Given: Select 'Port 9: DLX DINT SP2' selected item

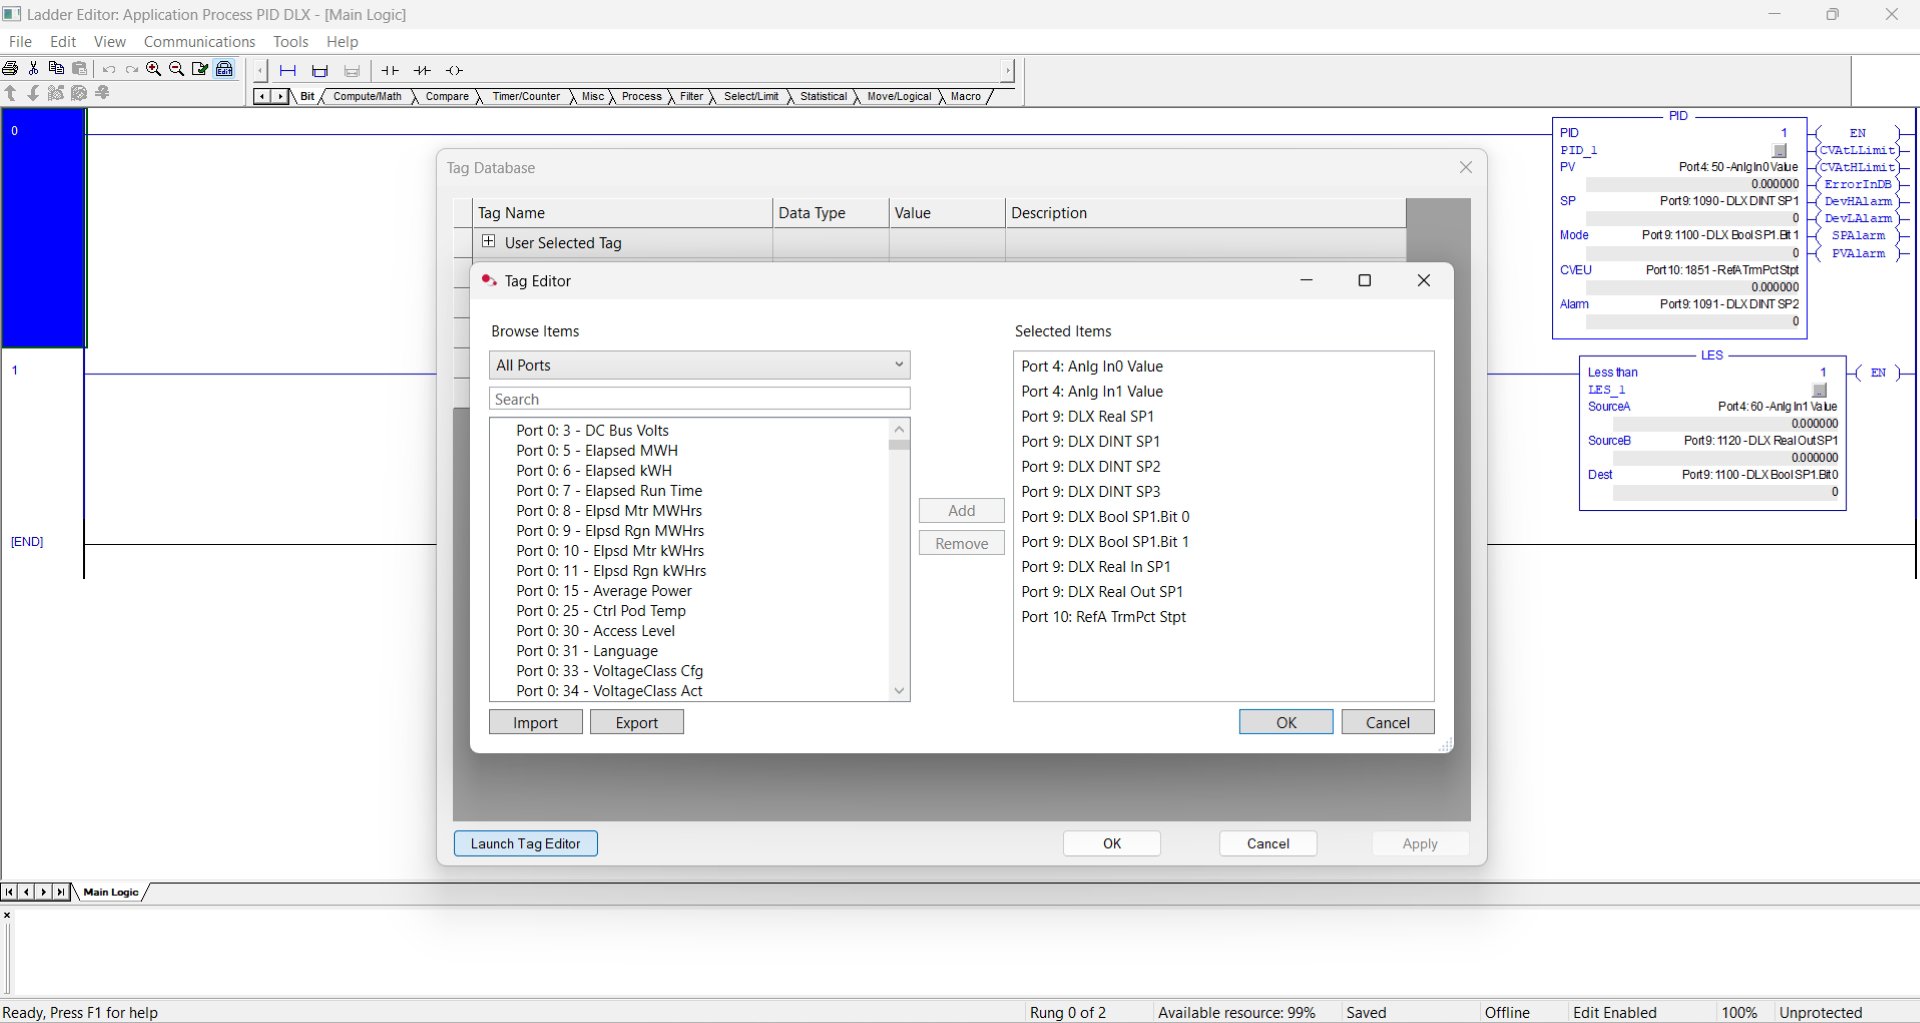Looking at the screenshot, I should [x=1091, y=466].
